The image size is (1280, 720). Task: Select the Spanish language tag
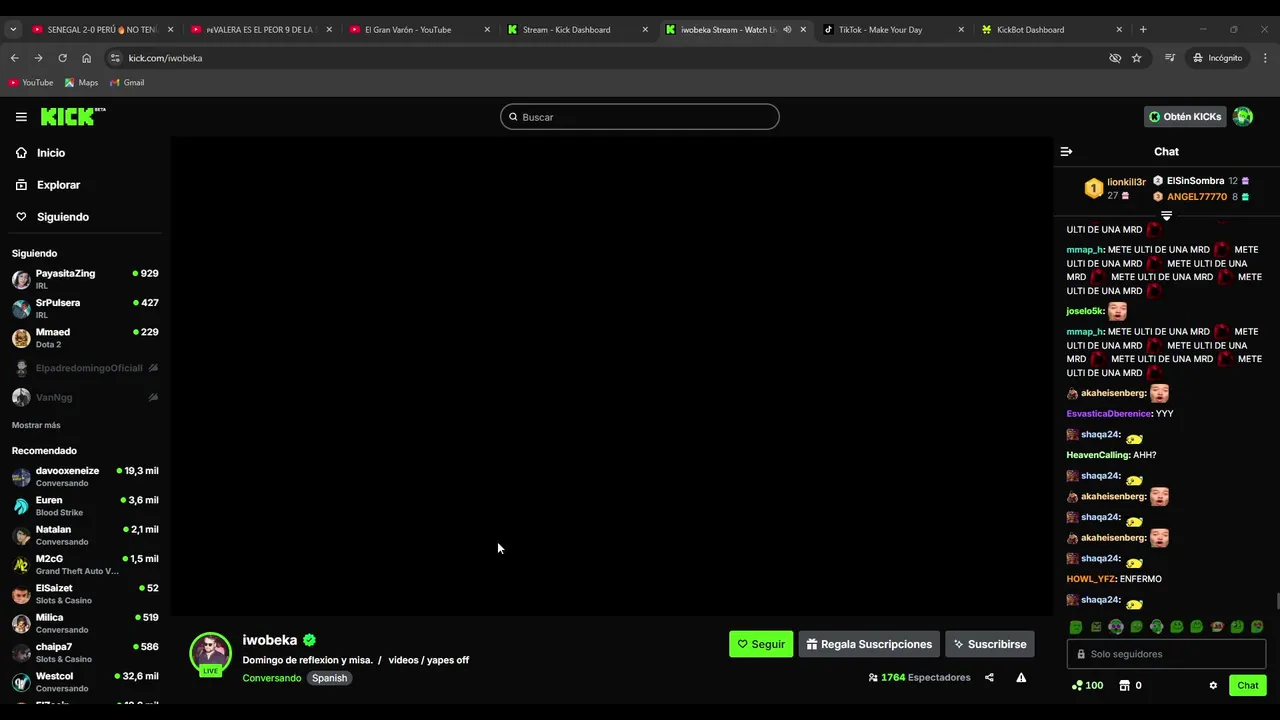[x=329, y=678]
